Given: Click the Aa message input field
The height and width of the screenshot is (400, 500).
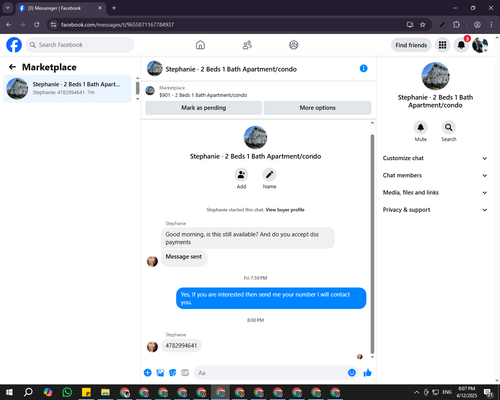Looking at the screenshot, I should pos(270,373).
